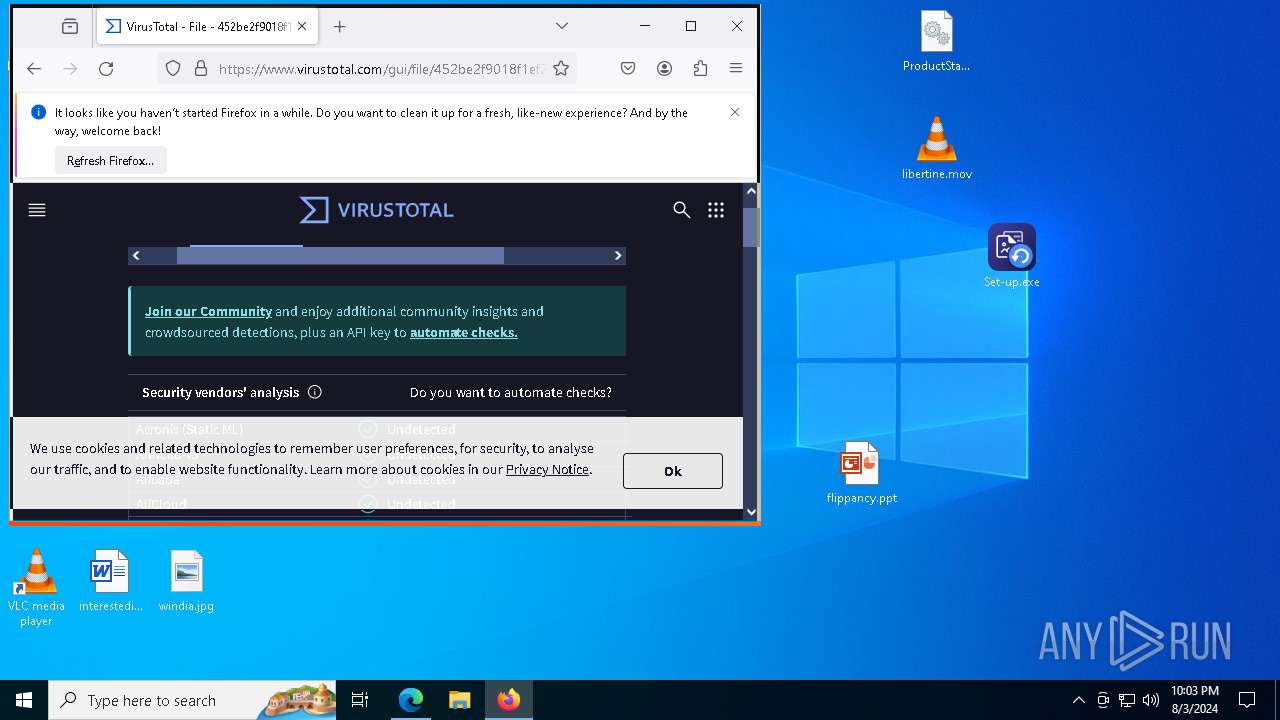Expand the list all tabs dropdown
The image size is (1280, 720).
click(562, 26)
